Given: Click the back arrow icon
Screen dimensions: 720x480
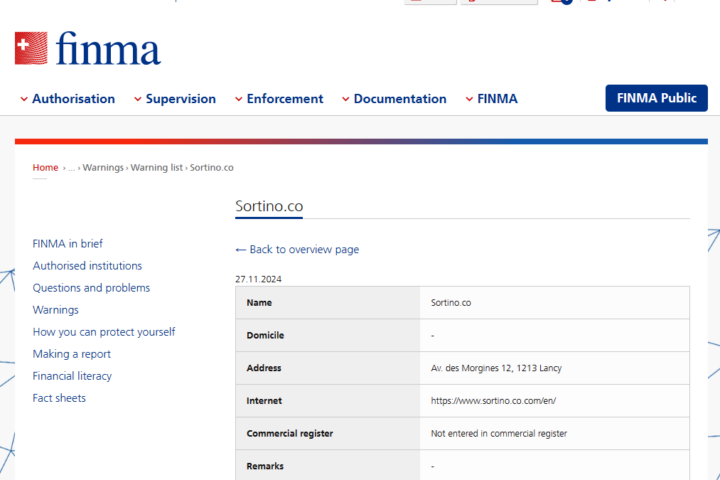Looking at the screenshot, I should coord(241,249).
